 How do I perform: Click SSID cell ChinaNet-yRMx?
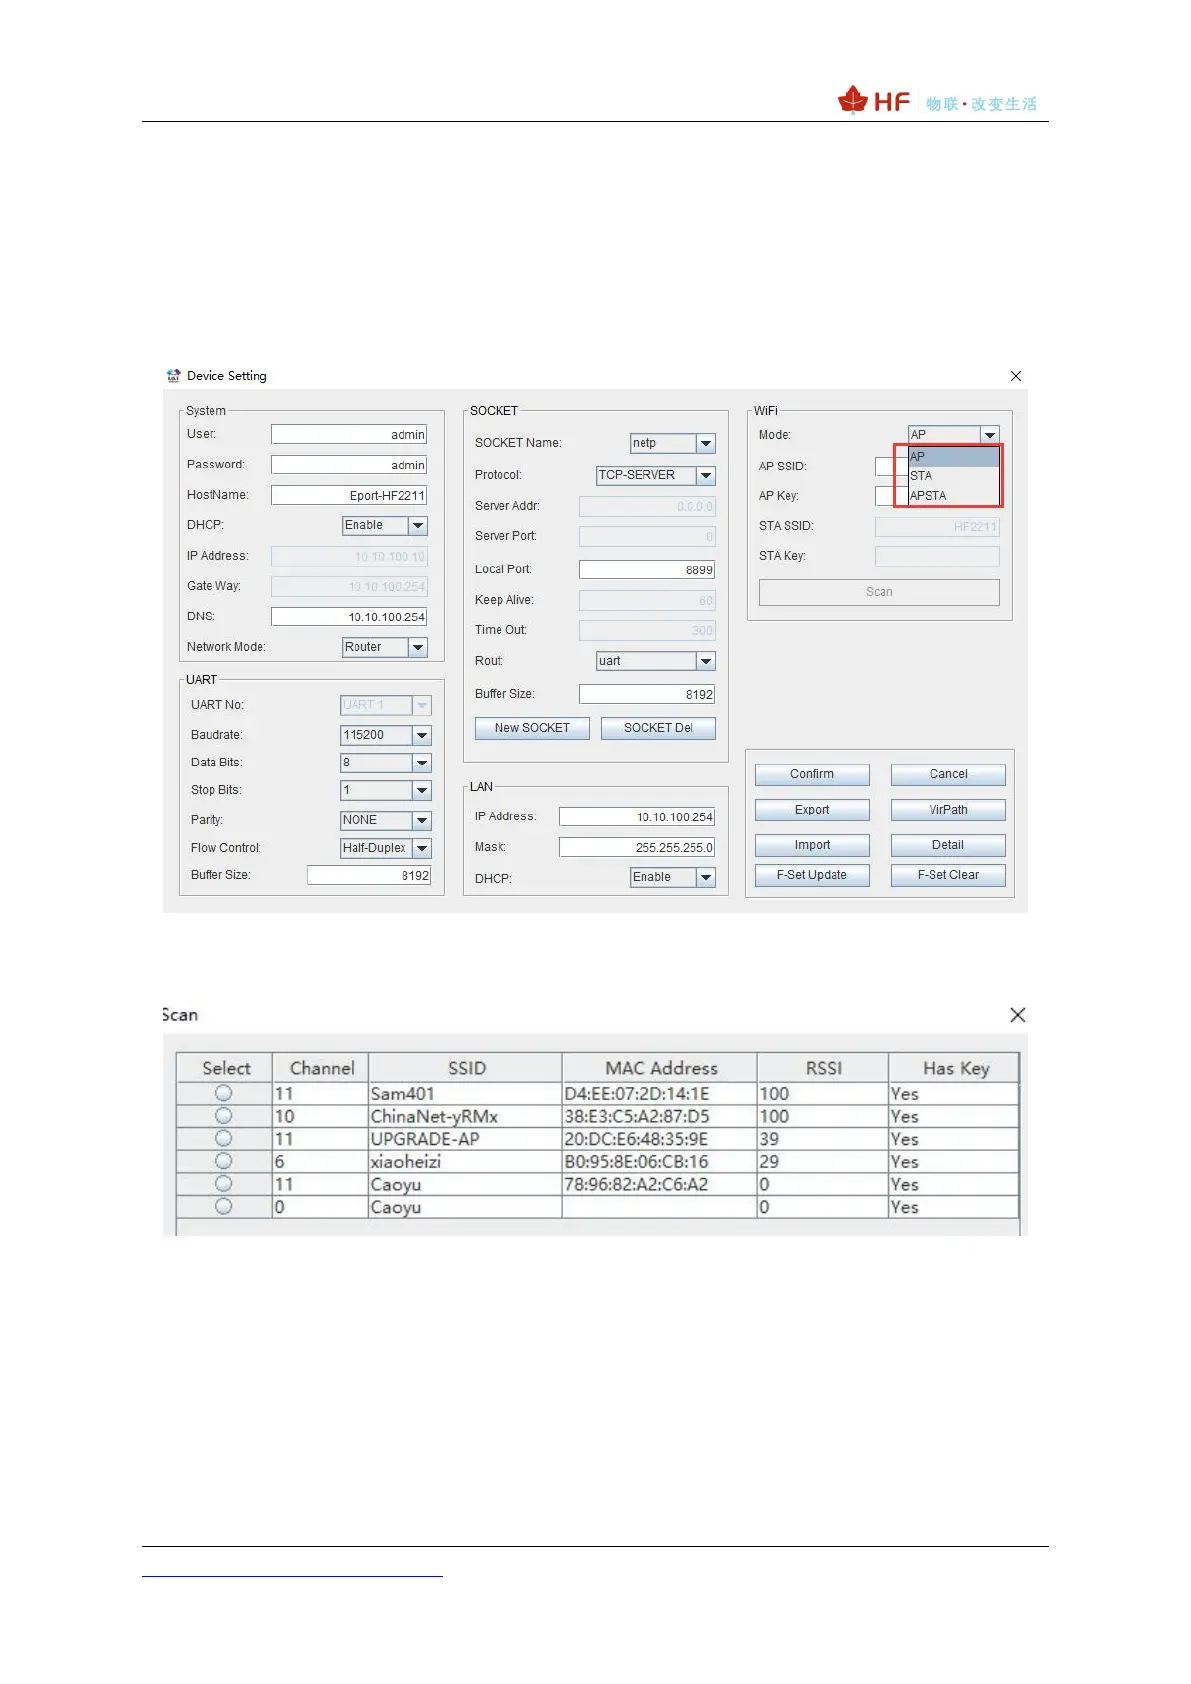[x=465, y=1116]
